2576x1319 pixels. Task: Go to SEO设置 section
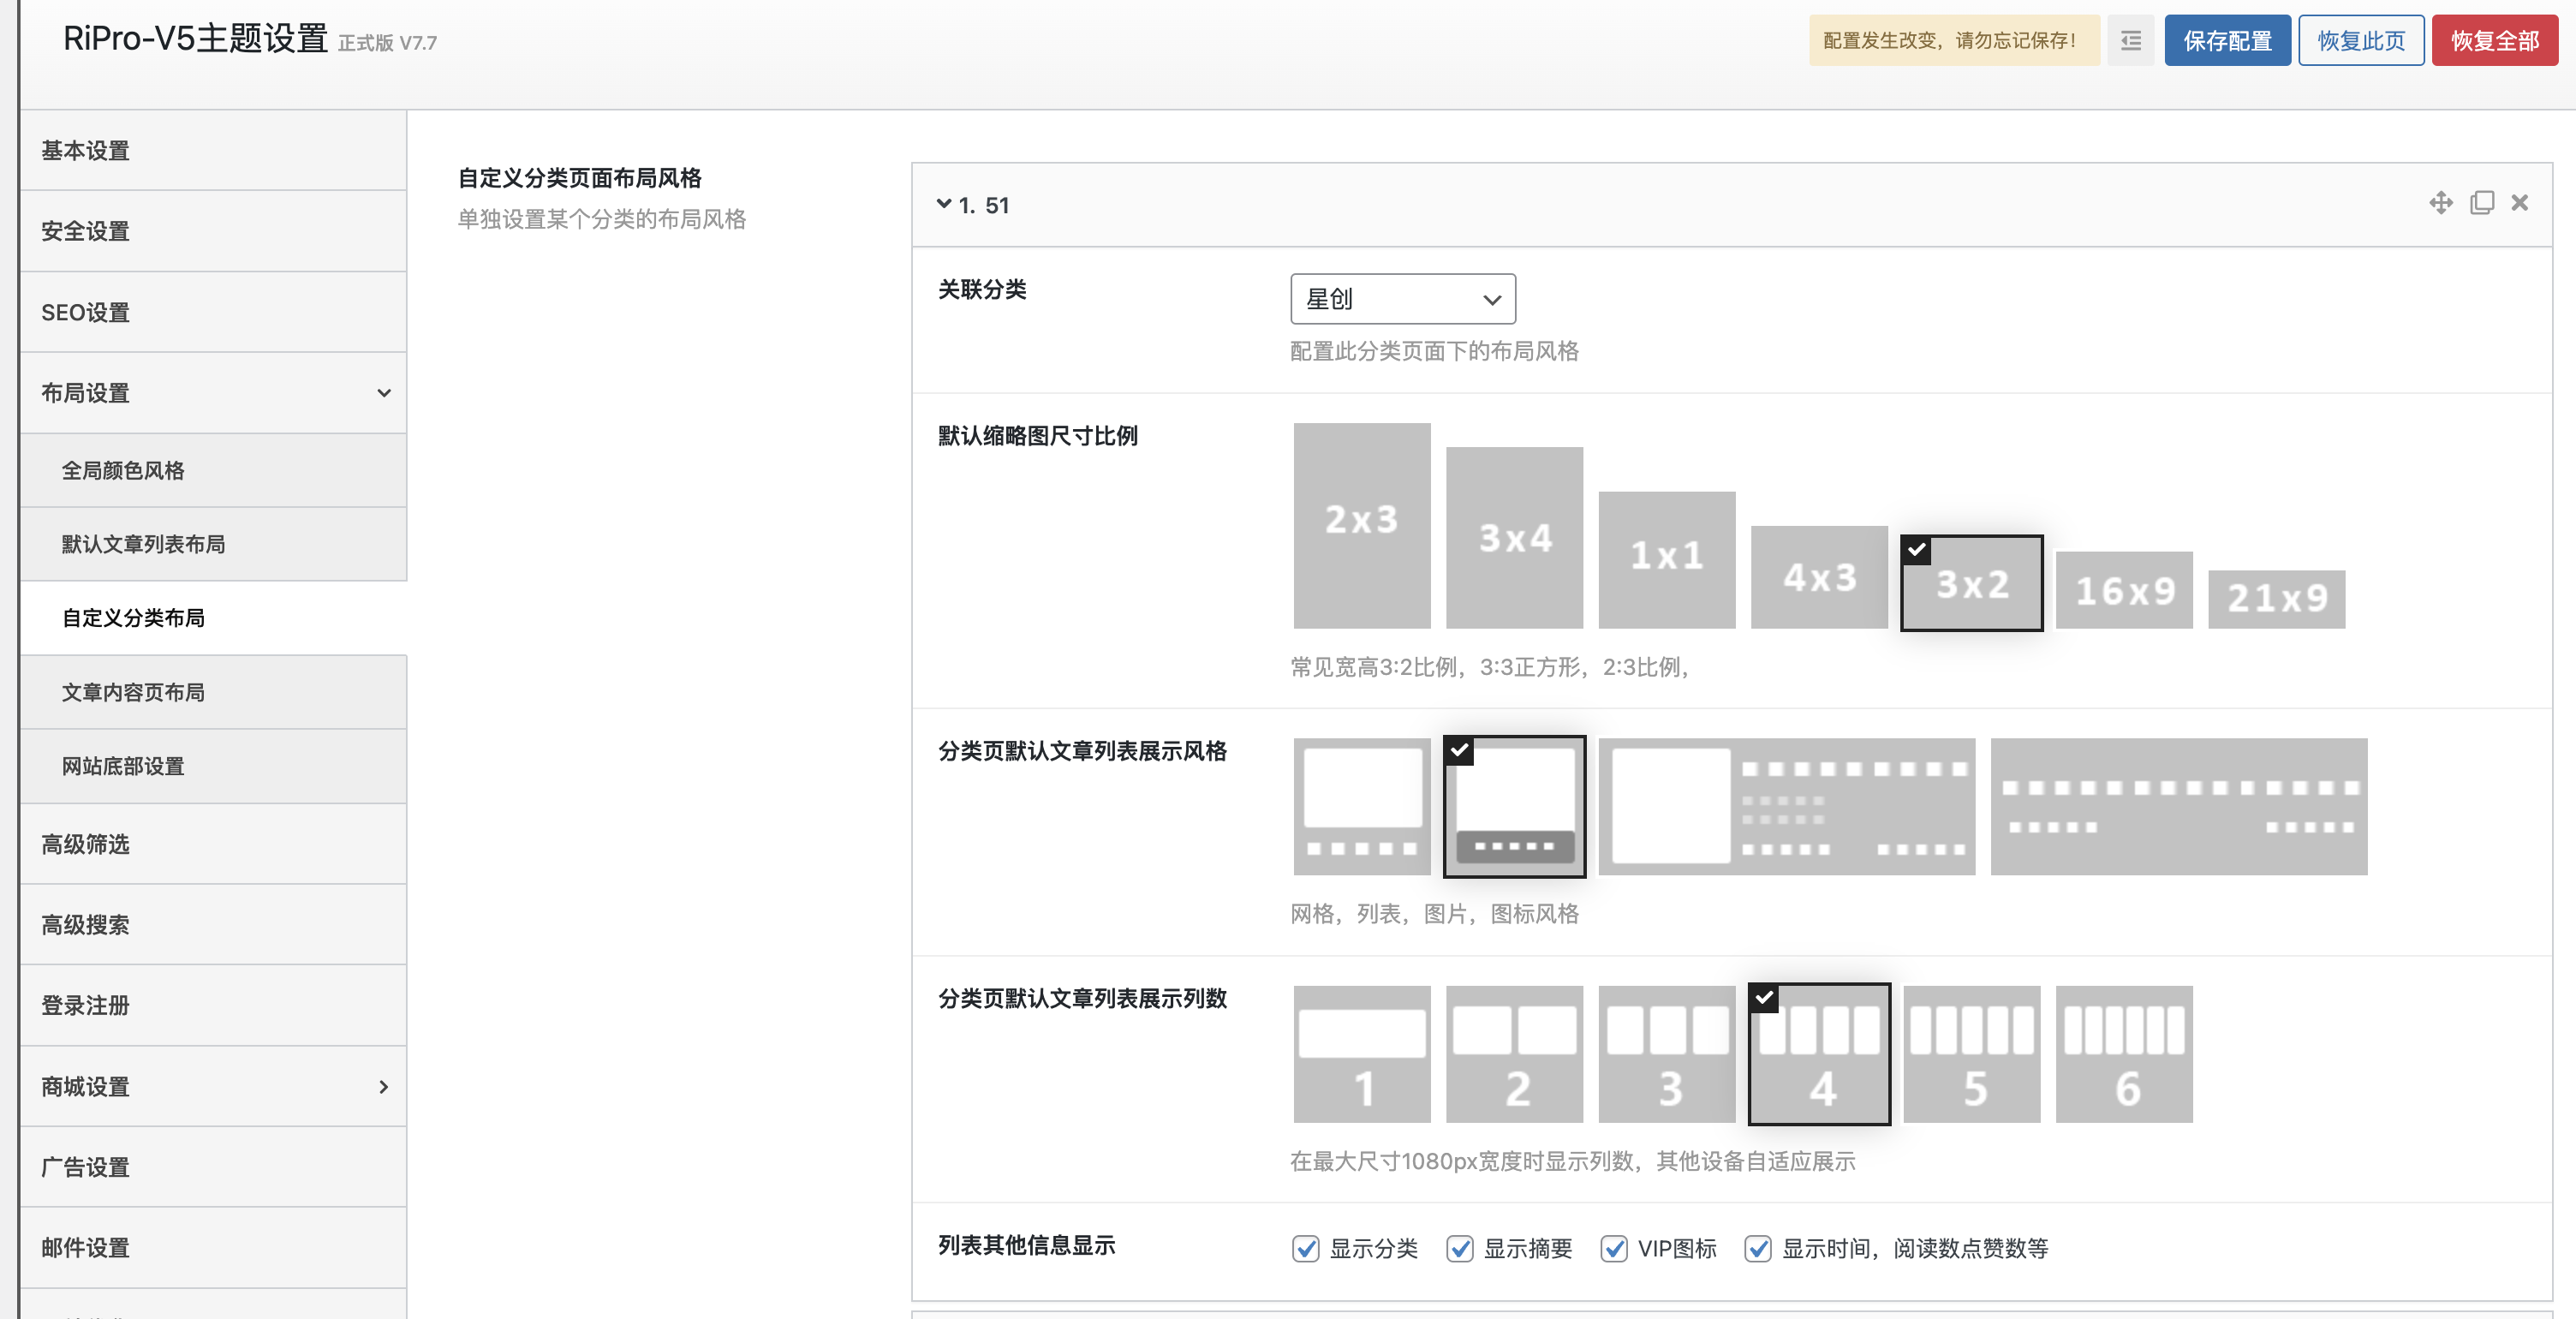[213, 312]
